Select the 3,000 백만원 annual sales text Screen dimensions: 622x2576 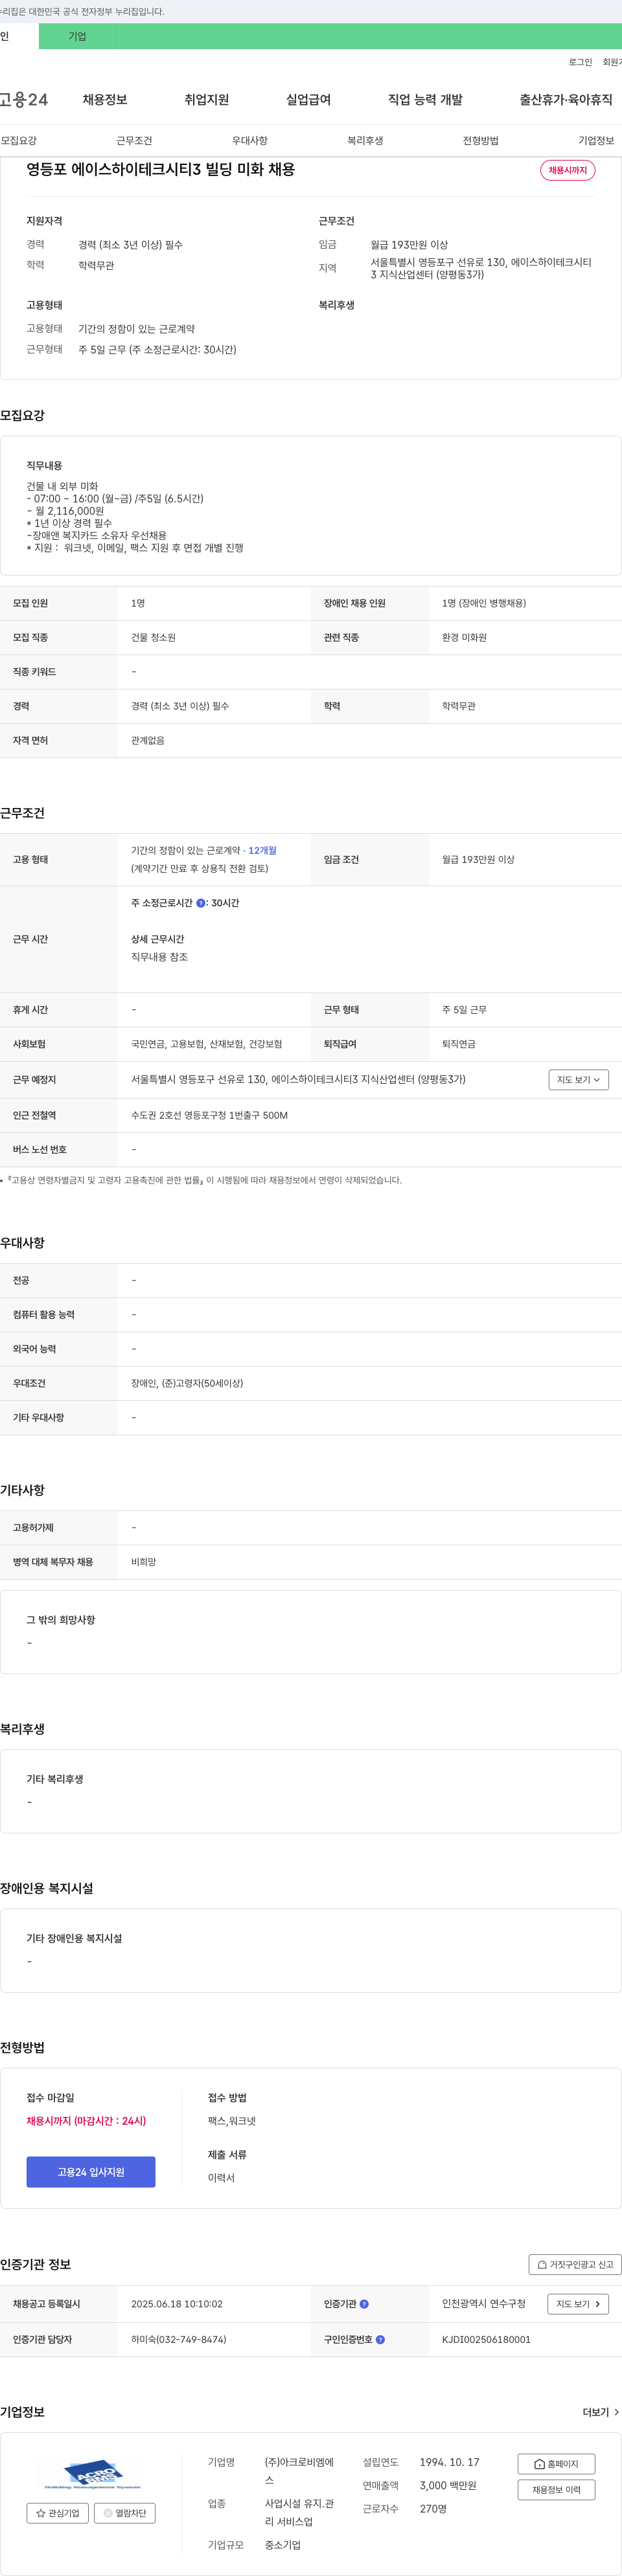click(x=448, y=2486)
